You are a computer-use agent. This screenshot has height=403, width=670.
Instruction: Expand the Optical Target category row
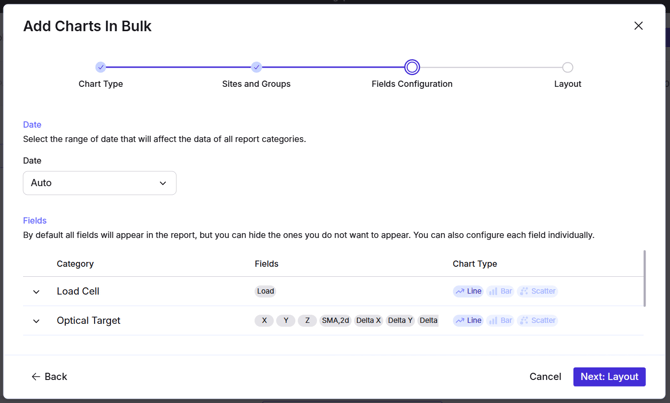coord(36,321)
